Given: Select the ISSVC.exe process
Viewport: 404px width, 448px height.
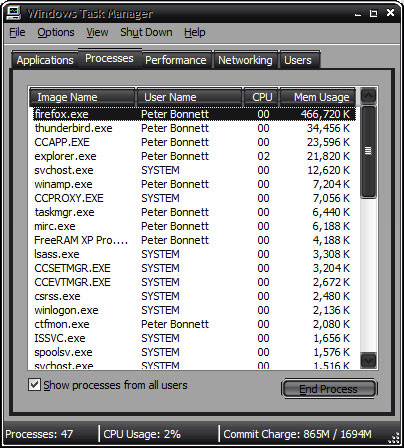Looking at the screenshot, I should pos(194,338).
